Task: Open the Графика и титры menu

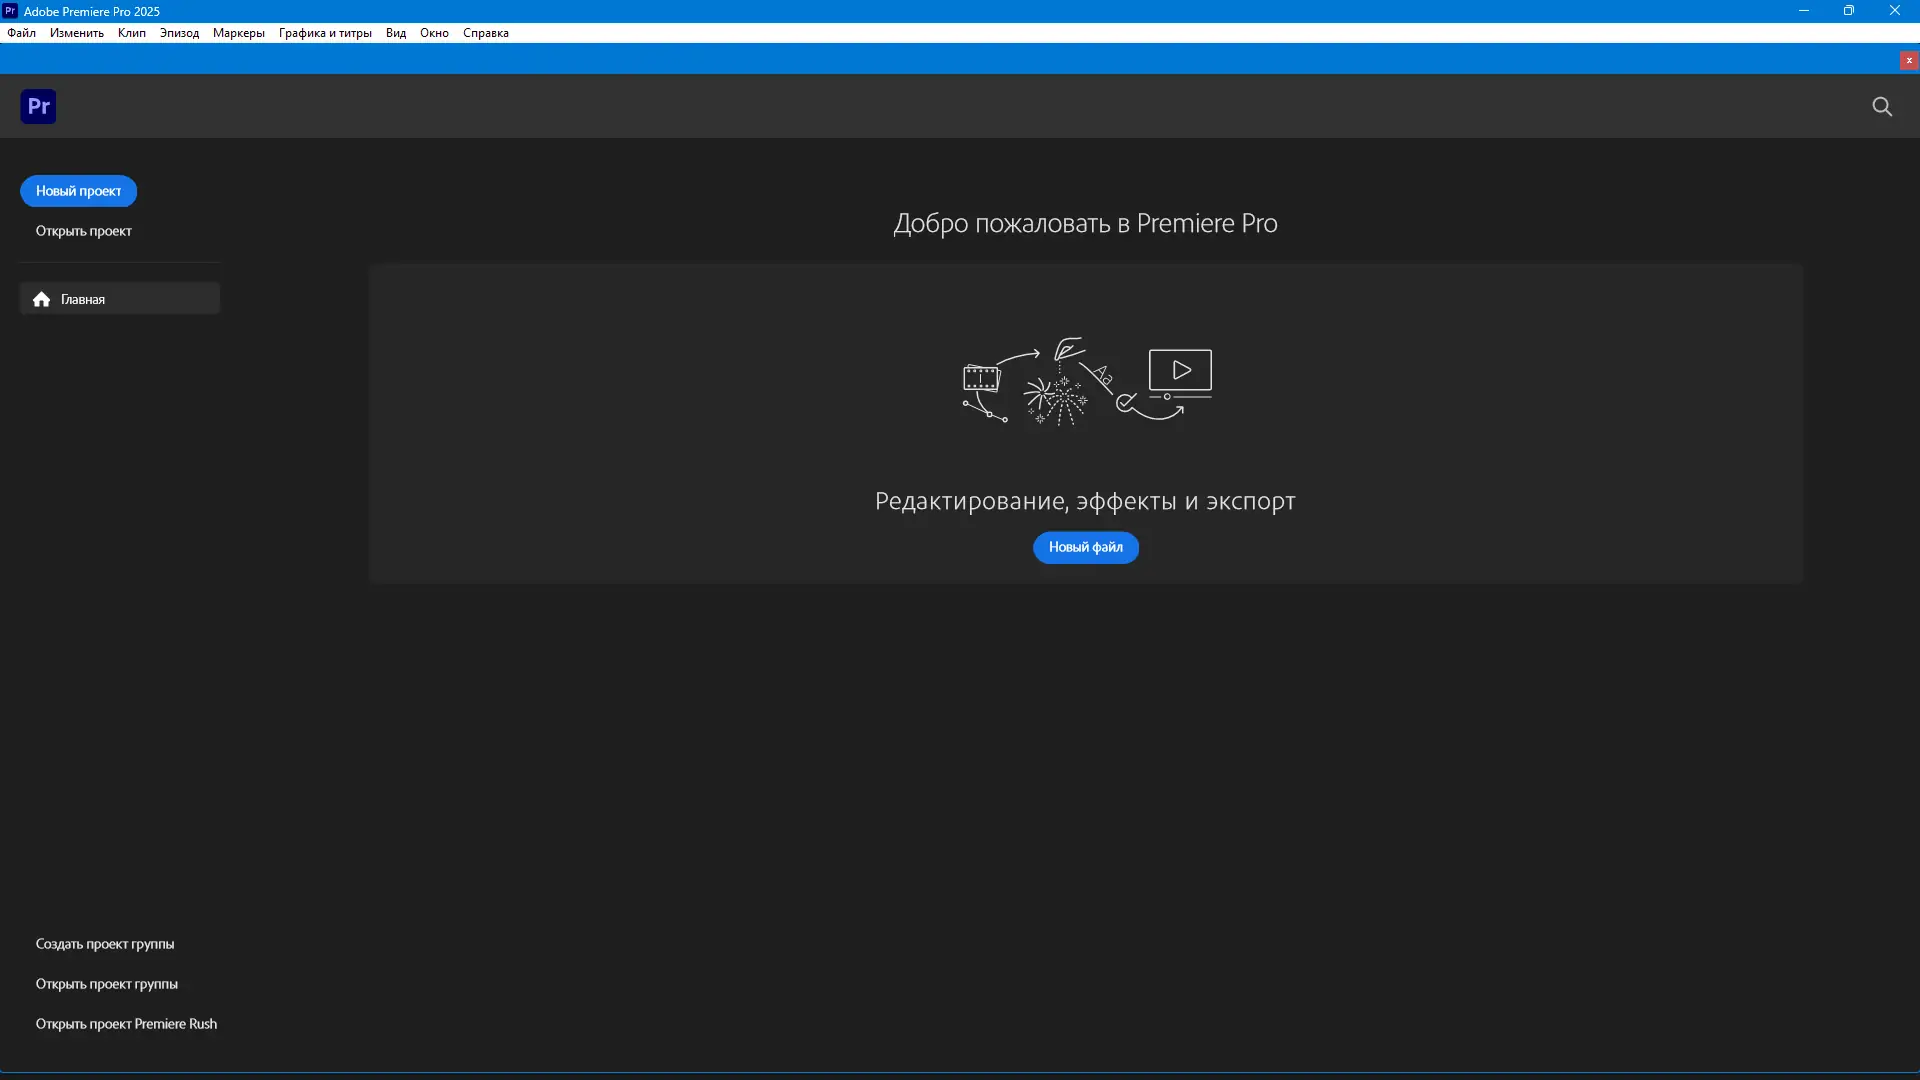Action: point(325,33)
